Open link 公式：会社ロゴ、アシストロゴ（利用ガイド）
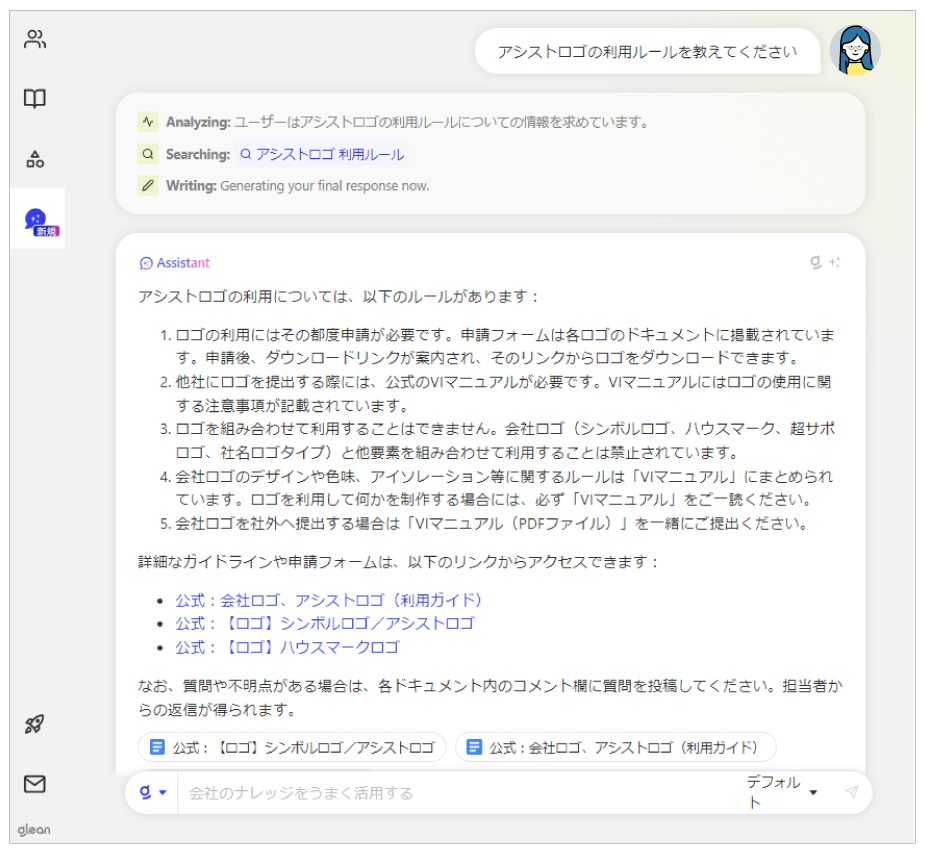Screen dimensions: 925x854 point(329,600)
